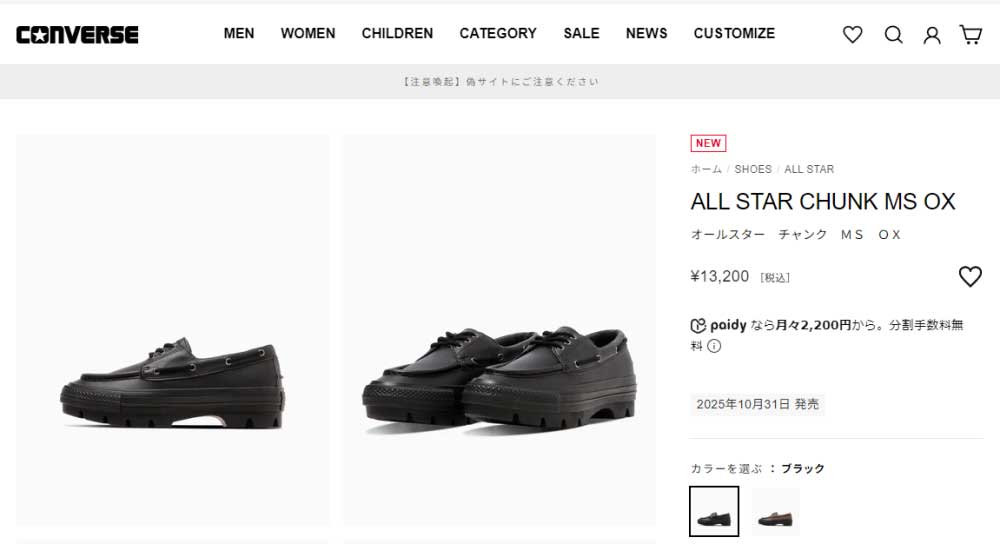Open the shopping cart icon

click(970, 35)
